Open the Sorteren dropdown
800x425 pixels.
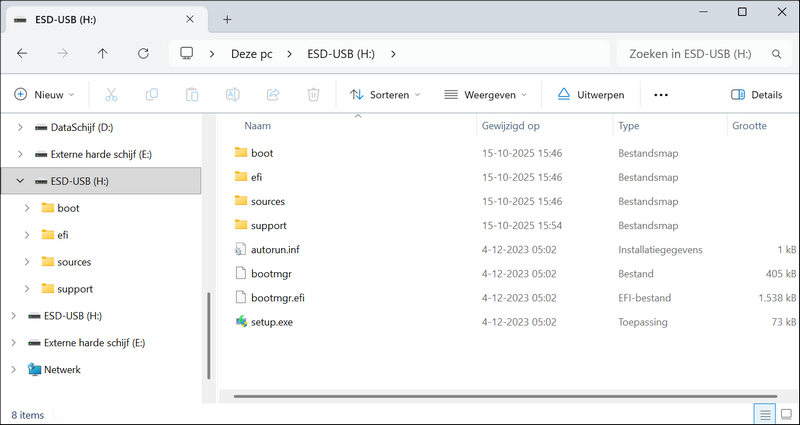385,95
